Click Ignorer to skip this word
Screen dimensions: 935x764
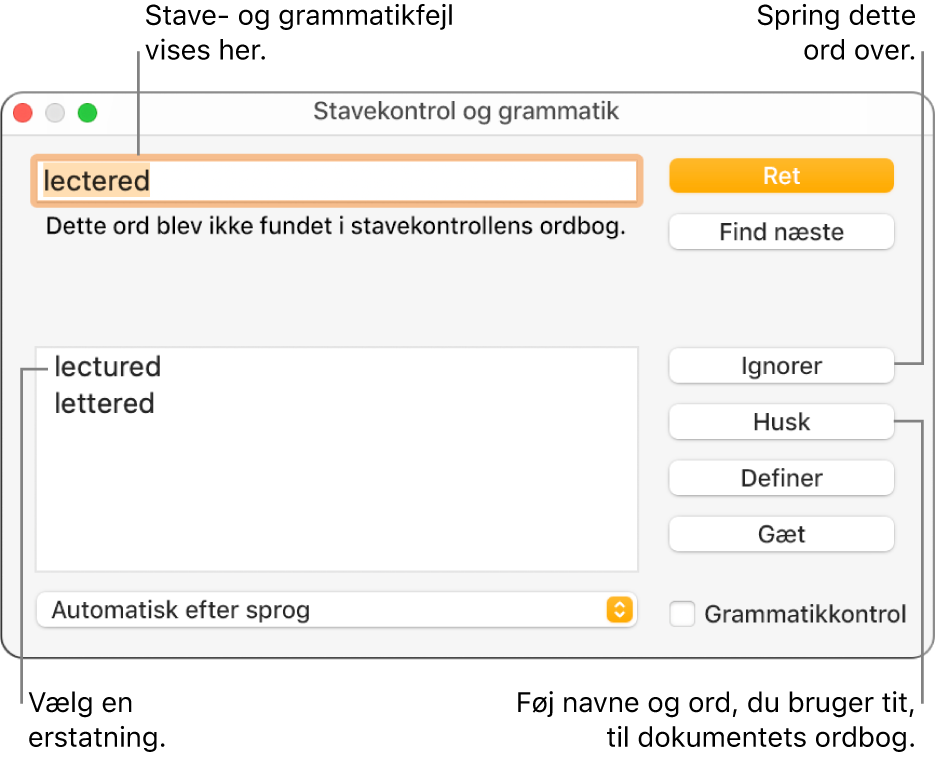(781, 366)
